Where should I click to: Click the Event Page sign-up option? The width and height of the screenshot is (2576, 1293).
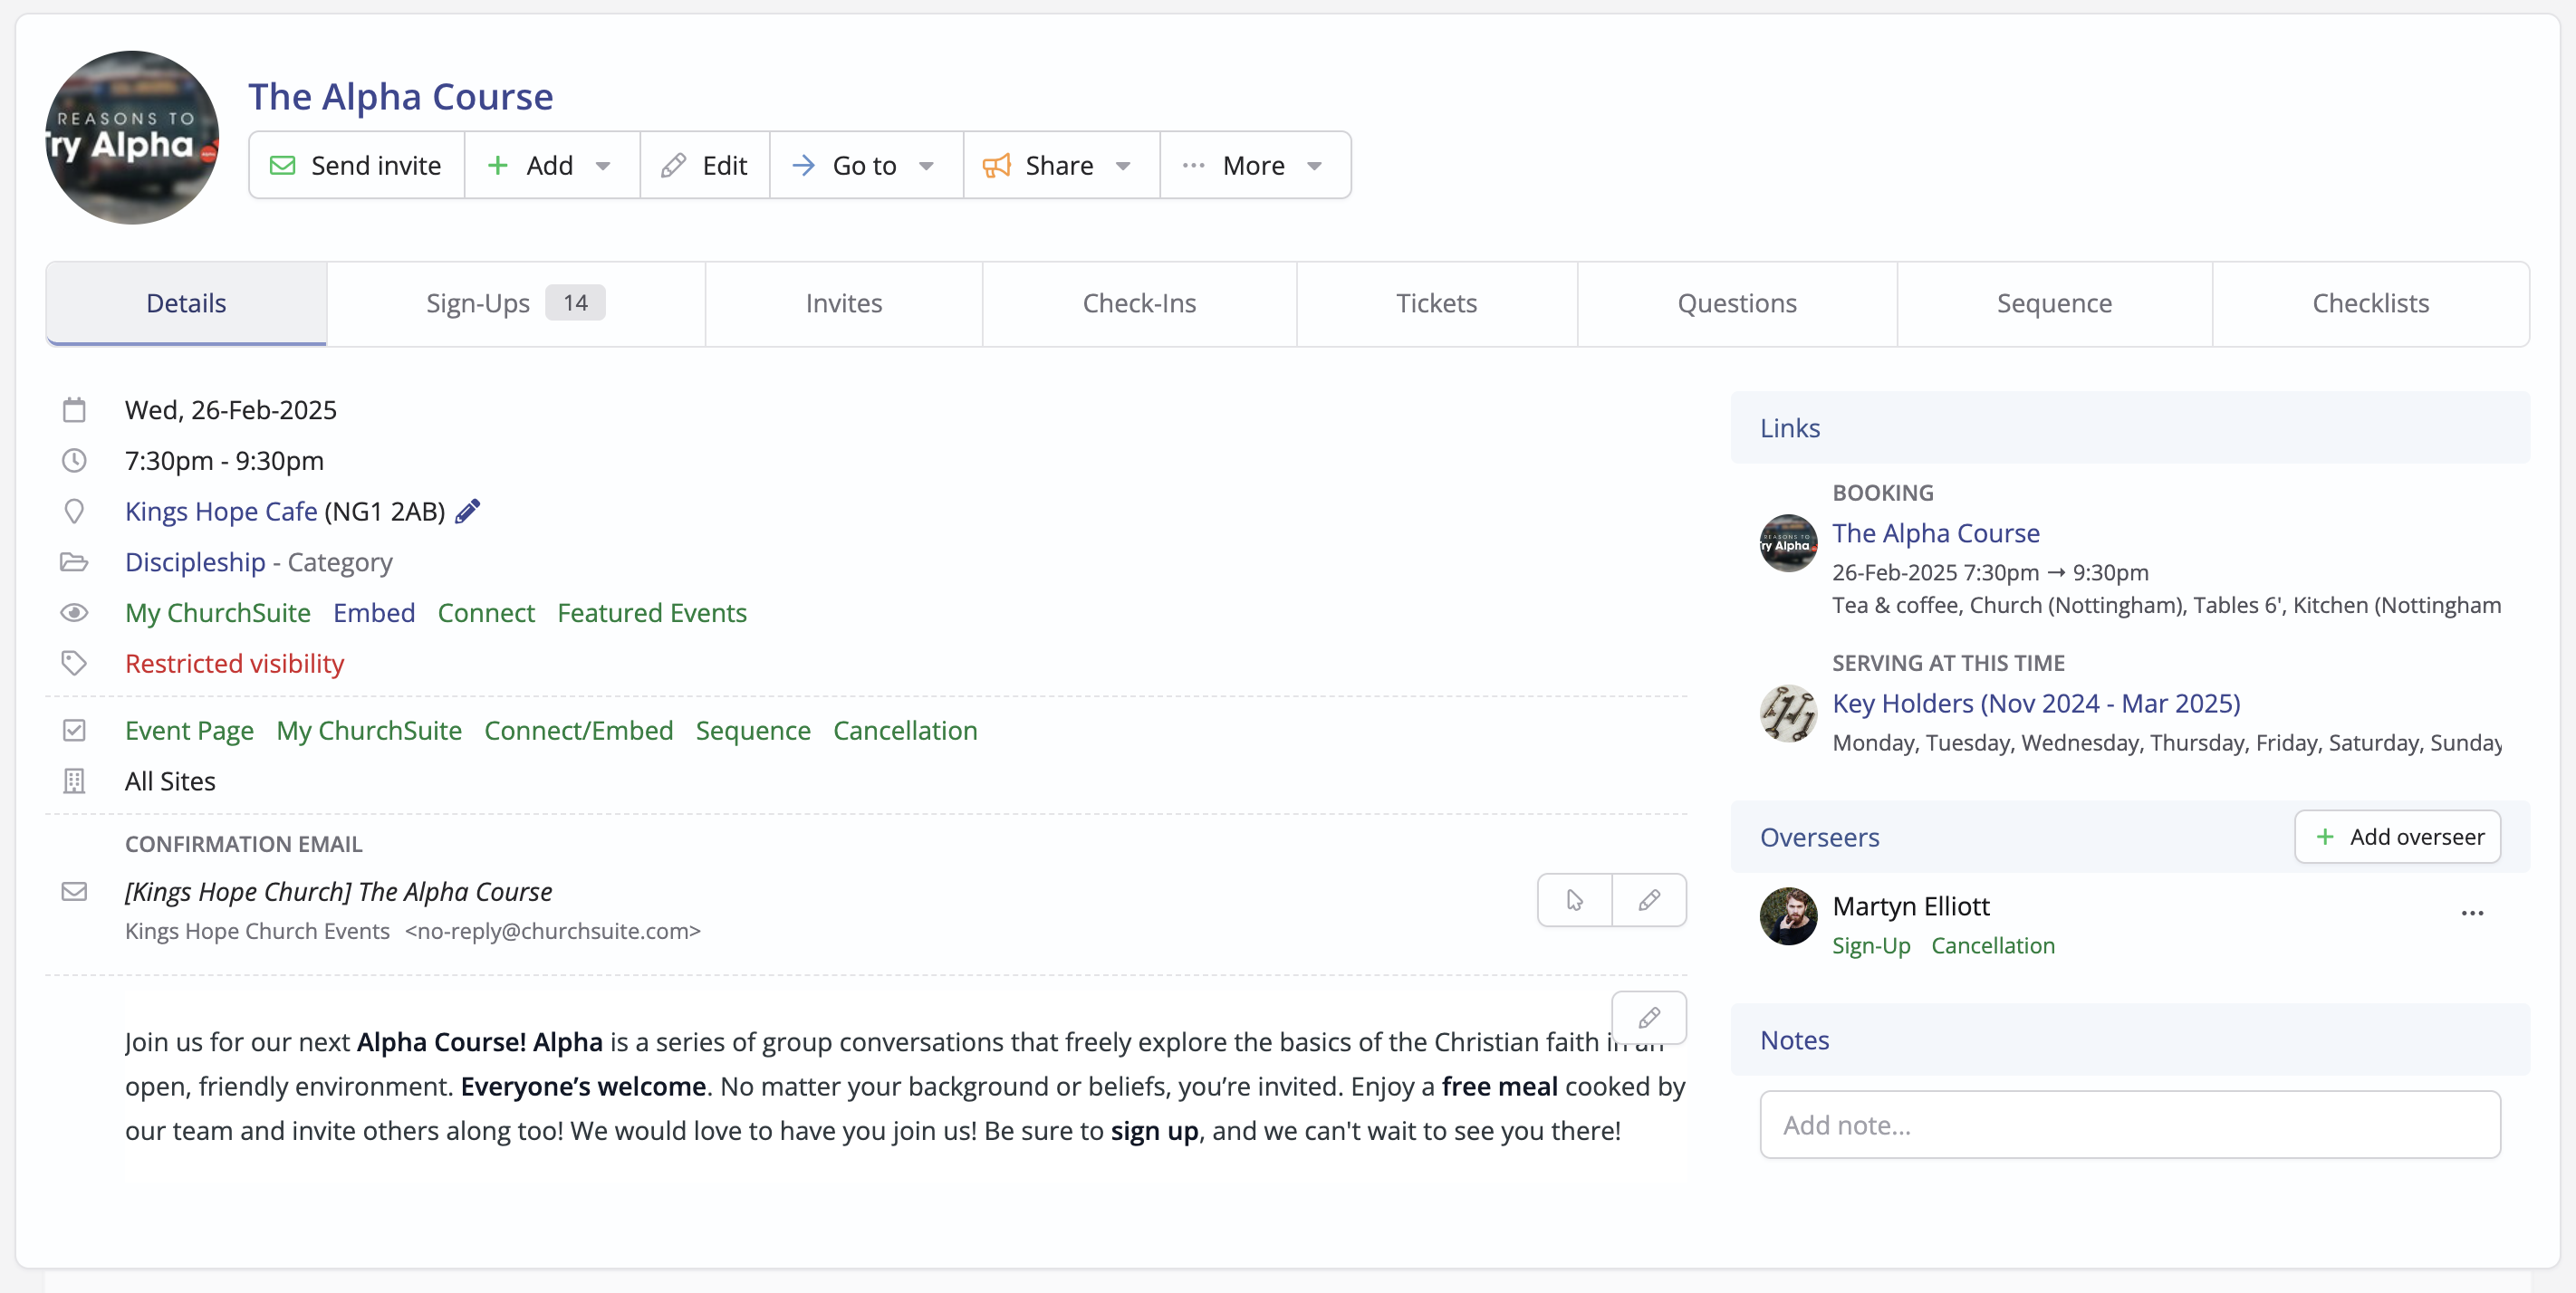(x=189, y=730)
